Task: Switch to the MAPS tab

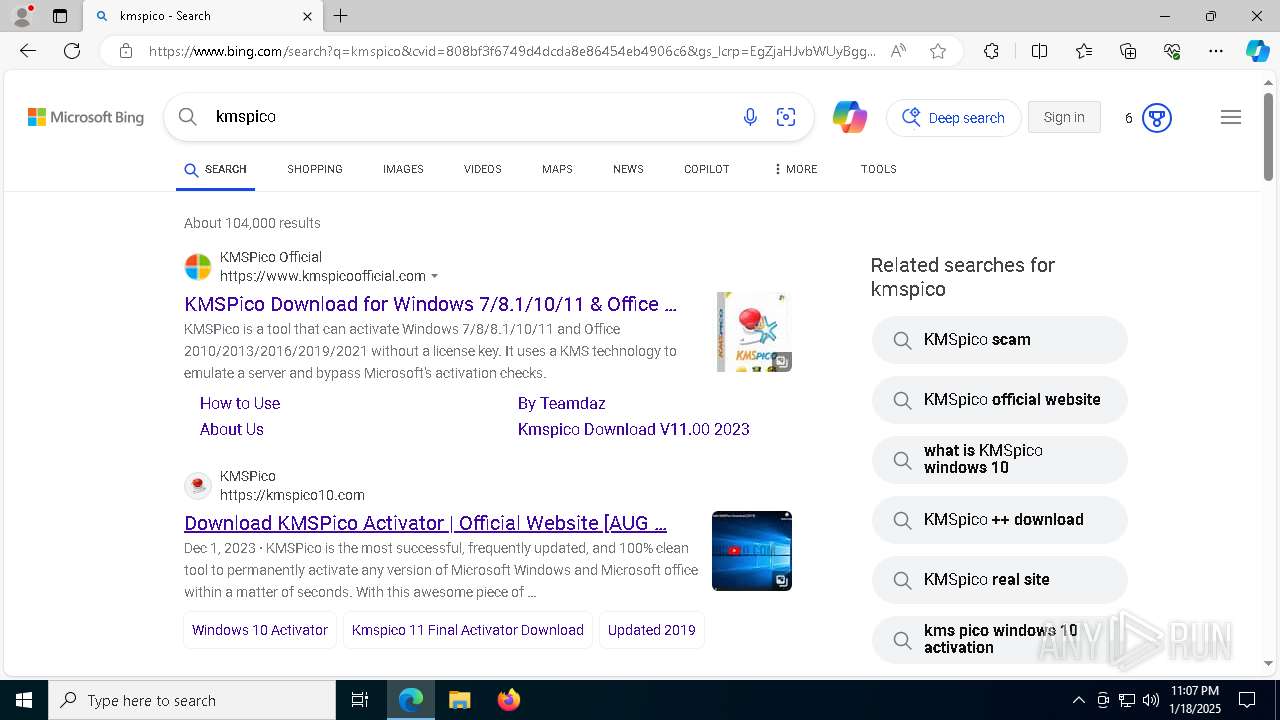Action: click(557, 169)
